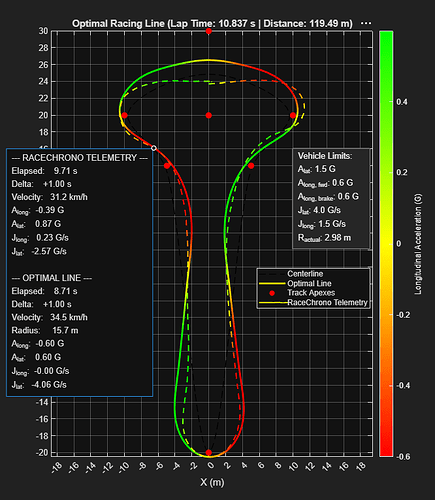
Task: Click the Along,brake 0.6 G vehicle limit
Action: 328,197
